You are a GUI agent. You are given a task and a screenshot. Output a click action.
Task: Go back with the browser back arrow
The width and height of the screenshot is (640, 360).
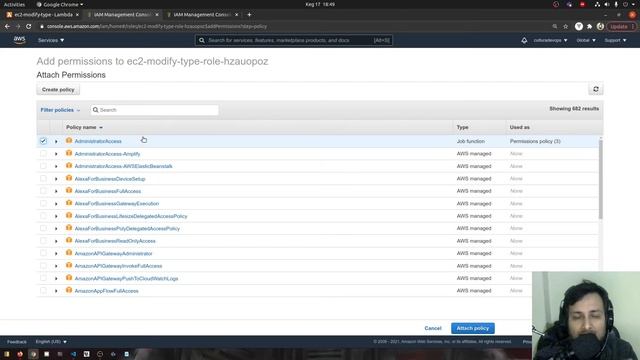pyautogui.click(x=7, y=26)
